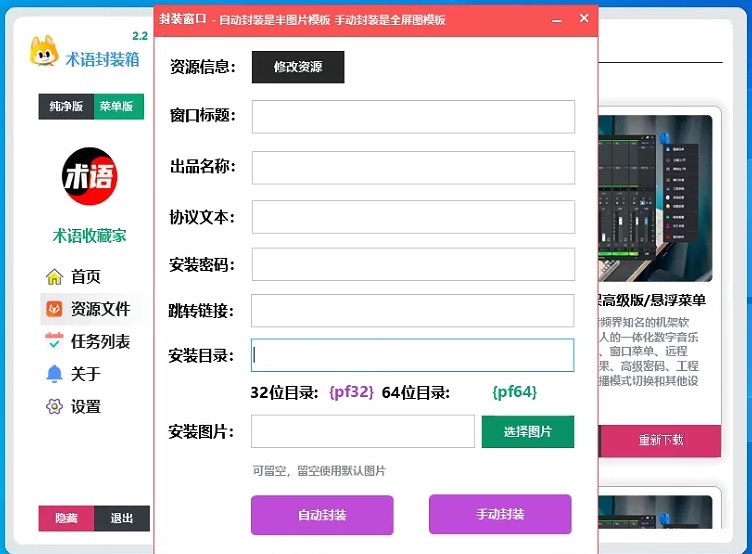Image resolution: width=752 pixels, height=554 pixels.
Task: Focus the 出品名称 input field
Action: (413, 167)
